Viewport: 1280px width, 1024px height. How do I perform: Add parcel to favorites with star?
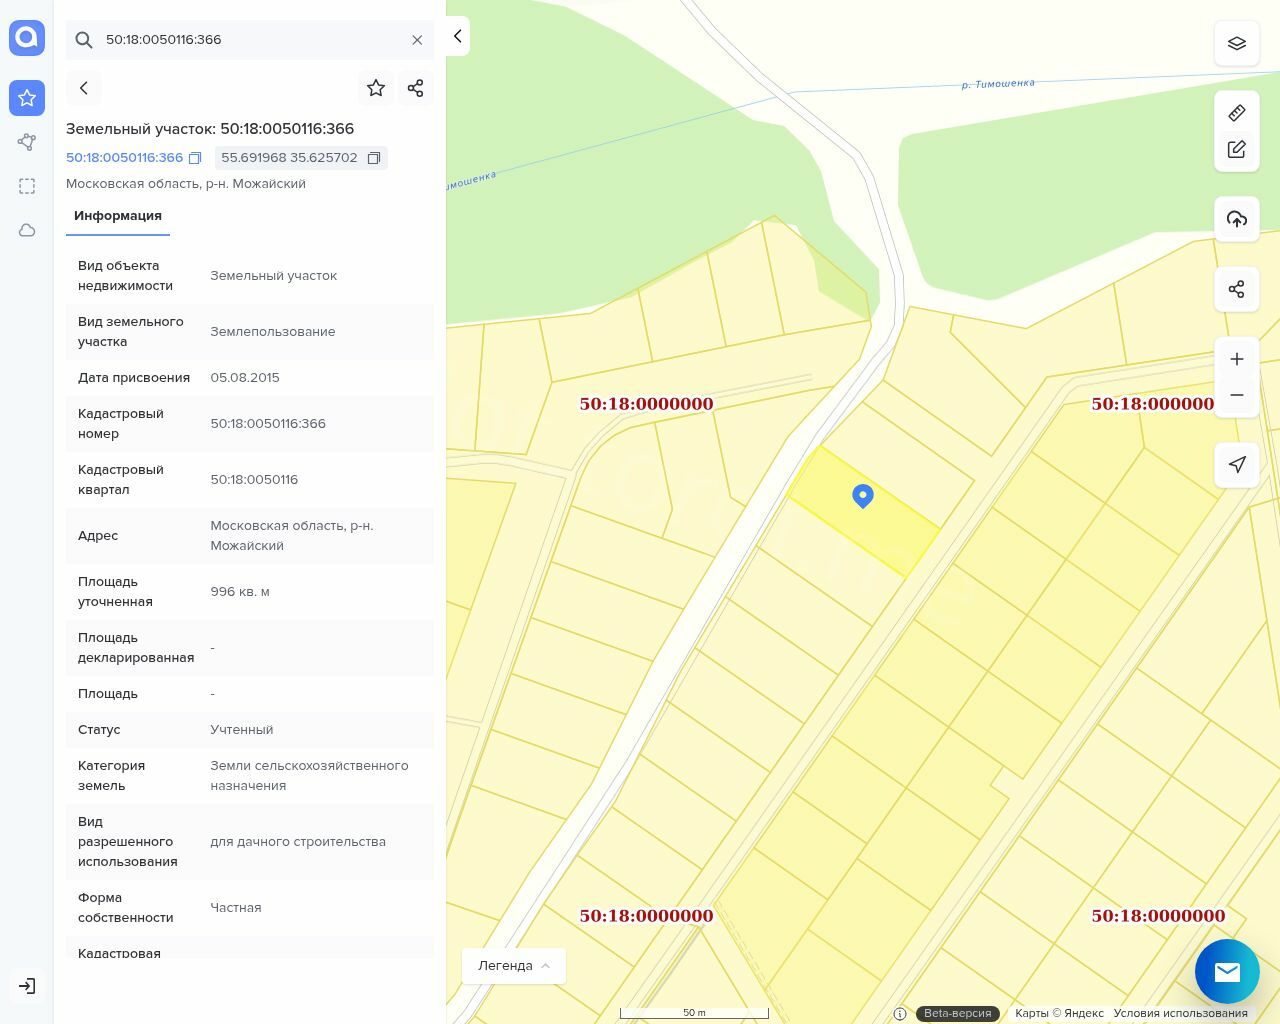[376, 88]
